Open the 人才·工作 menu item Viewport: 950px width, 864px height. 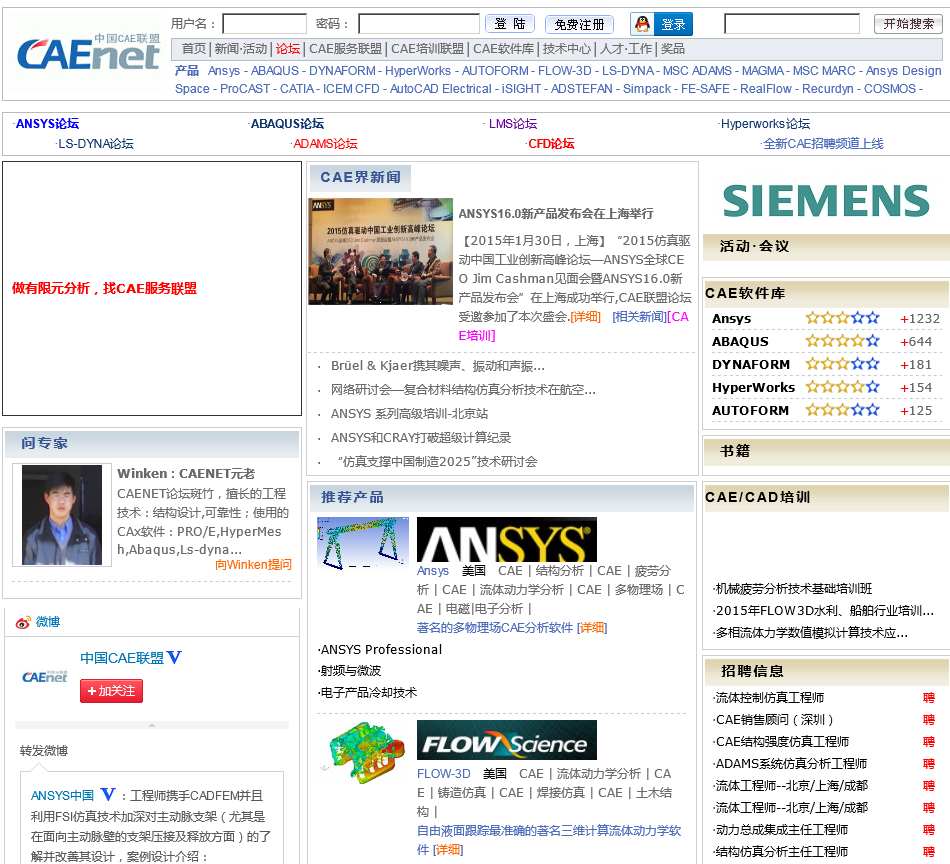[x=626, y=48]
